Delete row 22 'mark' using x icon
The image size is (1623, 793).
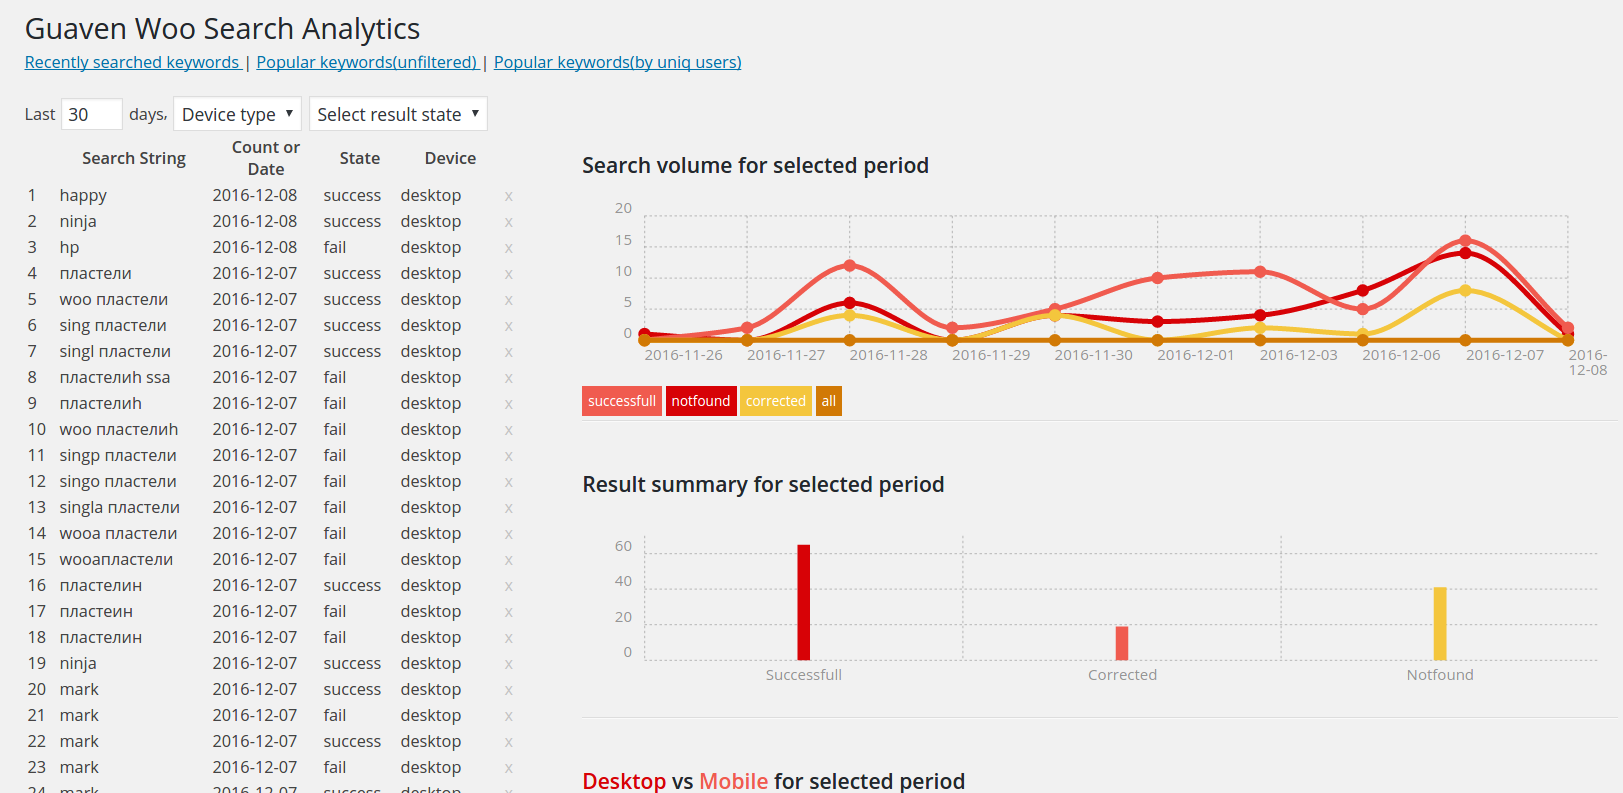(x=508, y=742)
